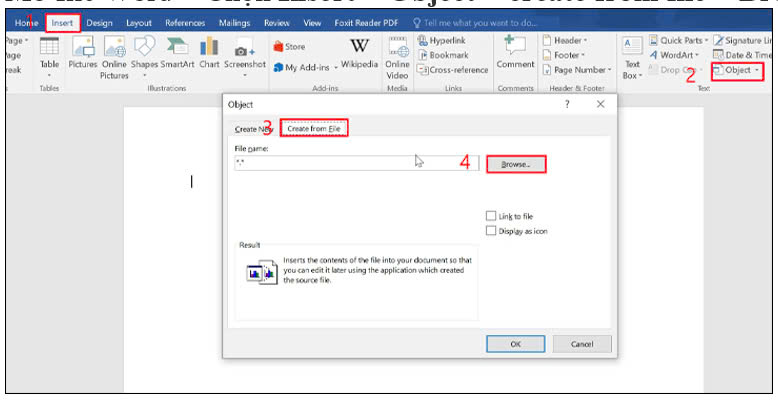Expand the Screenshot dropdown arrow
The width and height of the screenshot is (778, 400).
point(245,76)
